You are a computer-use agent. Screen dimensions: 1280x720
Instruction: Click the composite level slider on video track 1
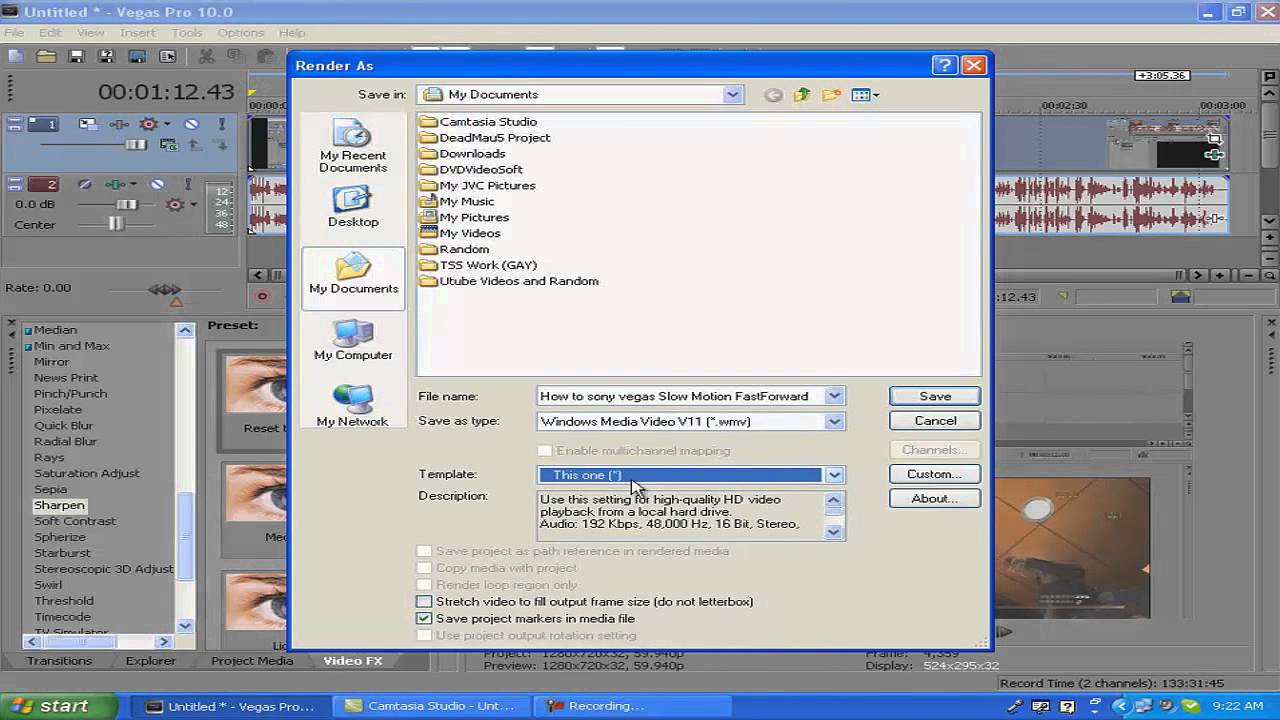[135, 145]
